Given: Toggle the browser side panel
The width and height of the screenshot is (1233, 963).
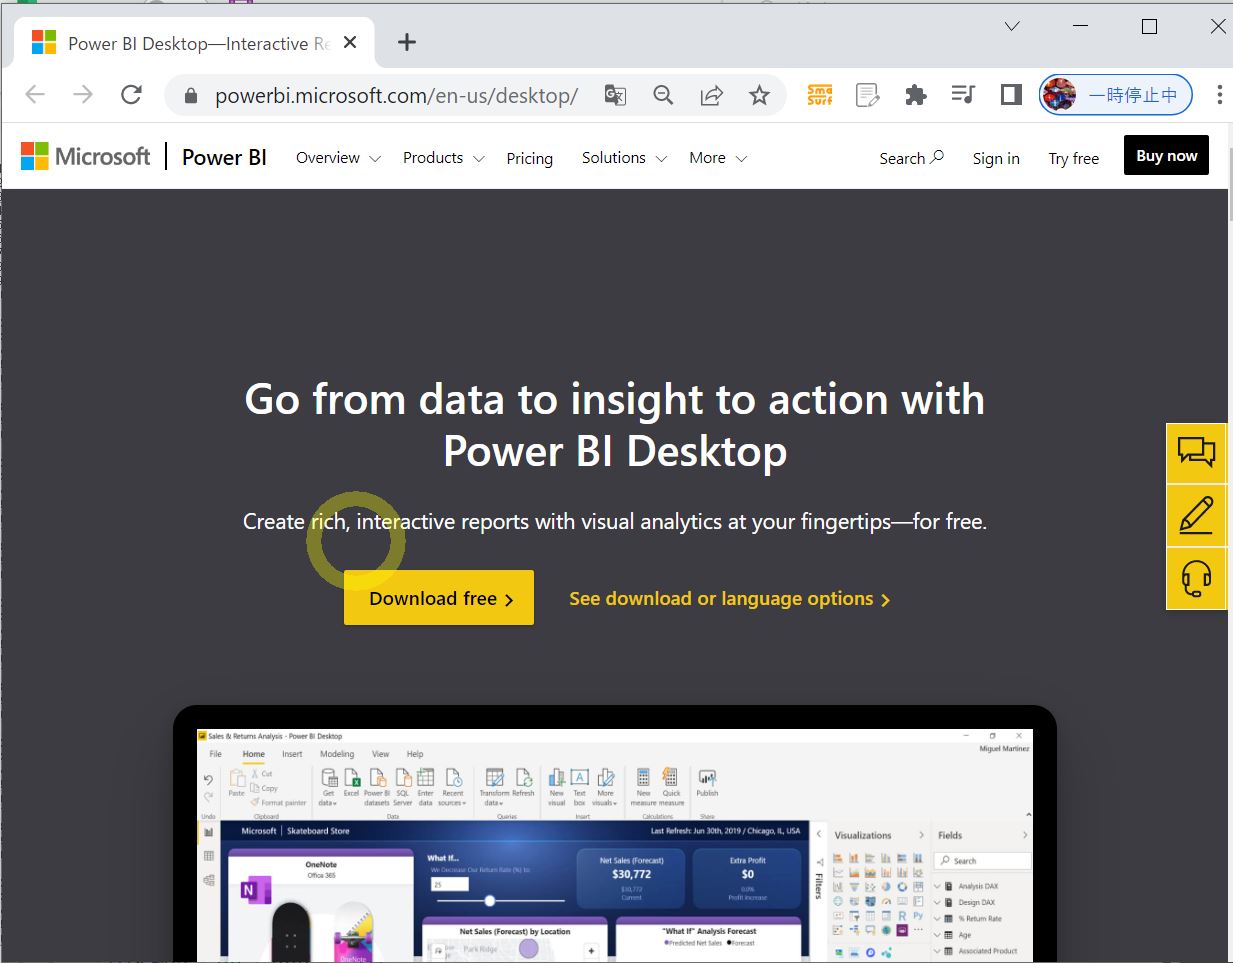Looking at the screenshot, I should [x=1011, y=95].
